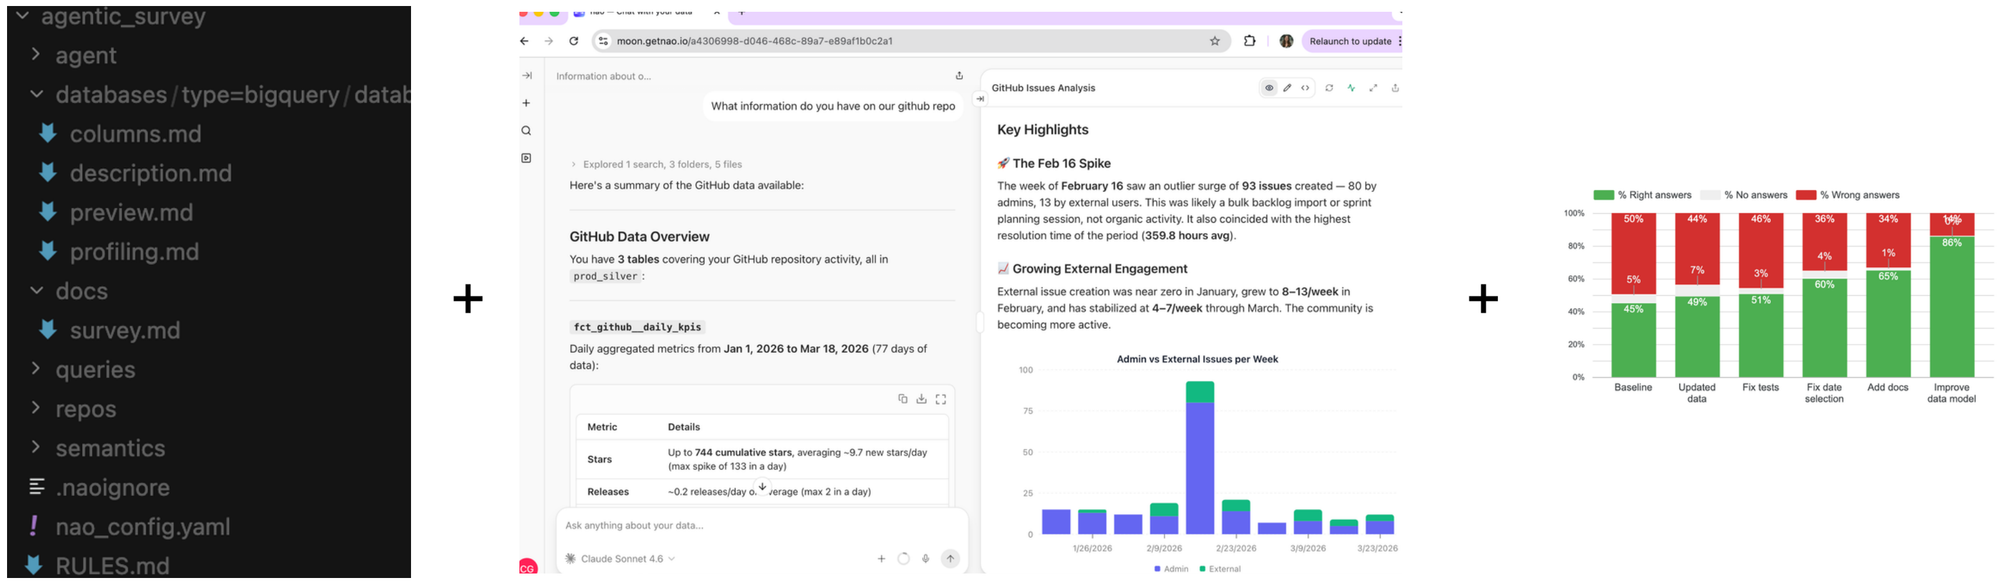Open site settings icon in address bar
The width and height of the screenshot is (2000, 584).
(602, 41)
